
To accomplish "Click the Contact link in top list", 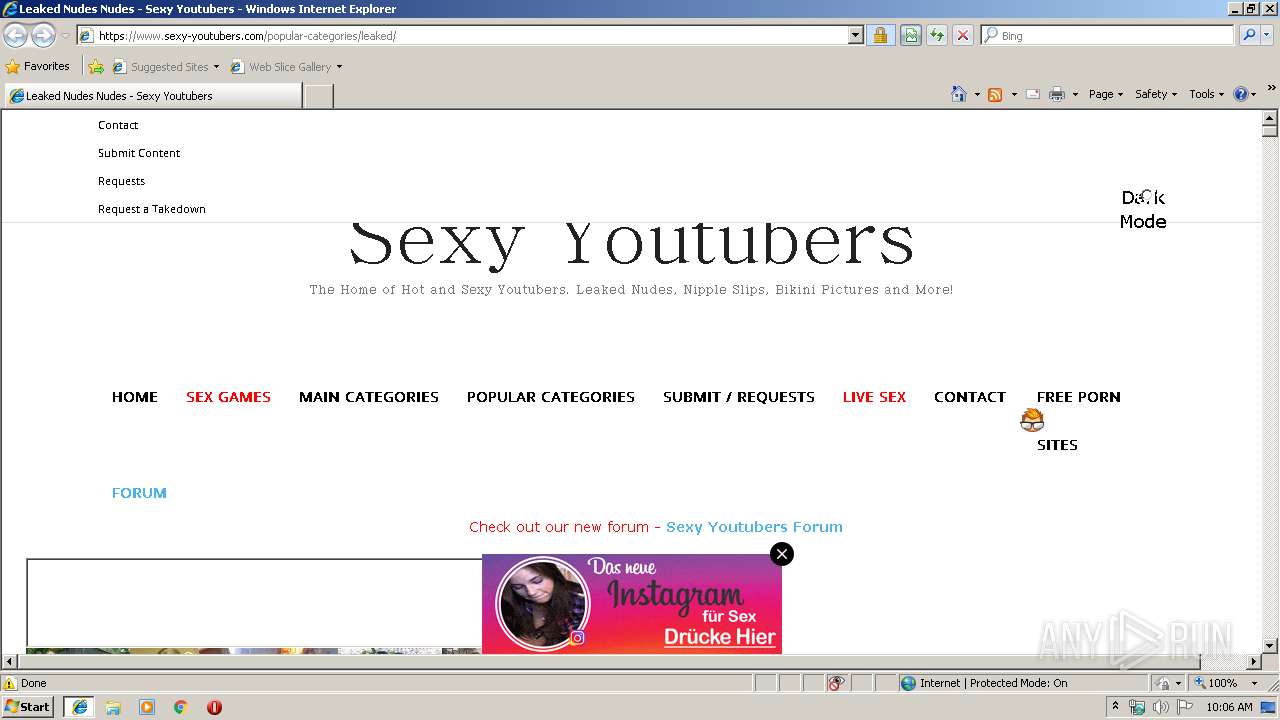I will point(118,125).
